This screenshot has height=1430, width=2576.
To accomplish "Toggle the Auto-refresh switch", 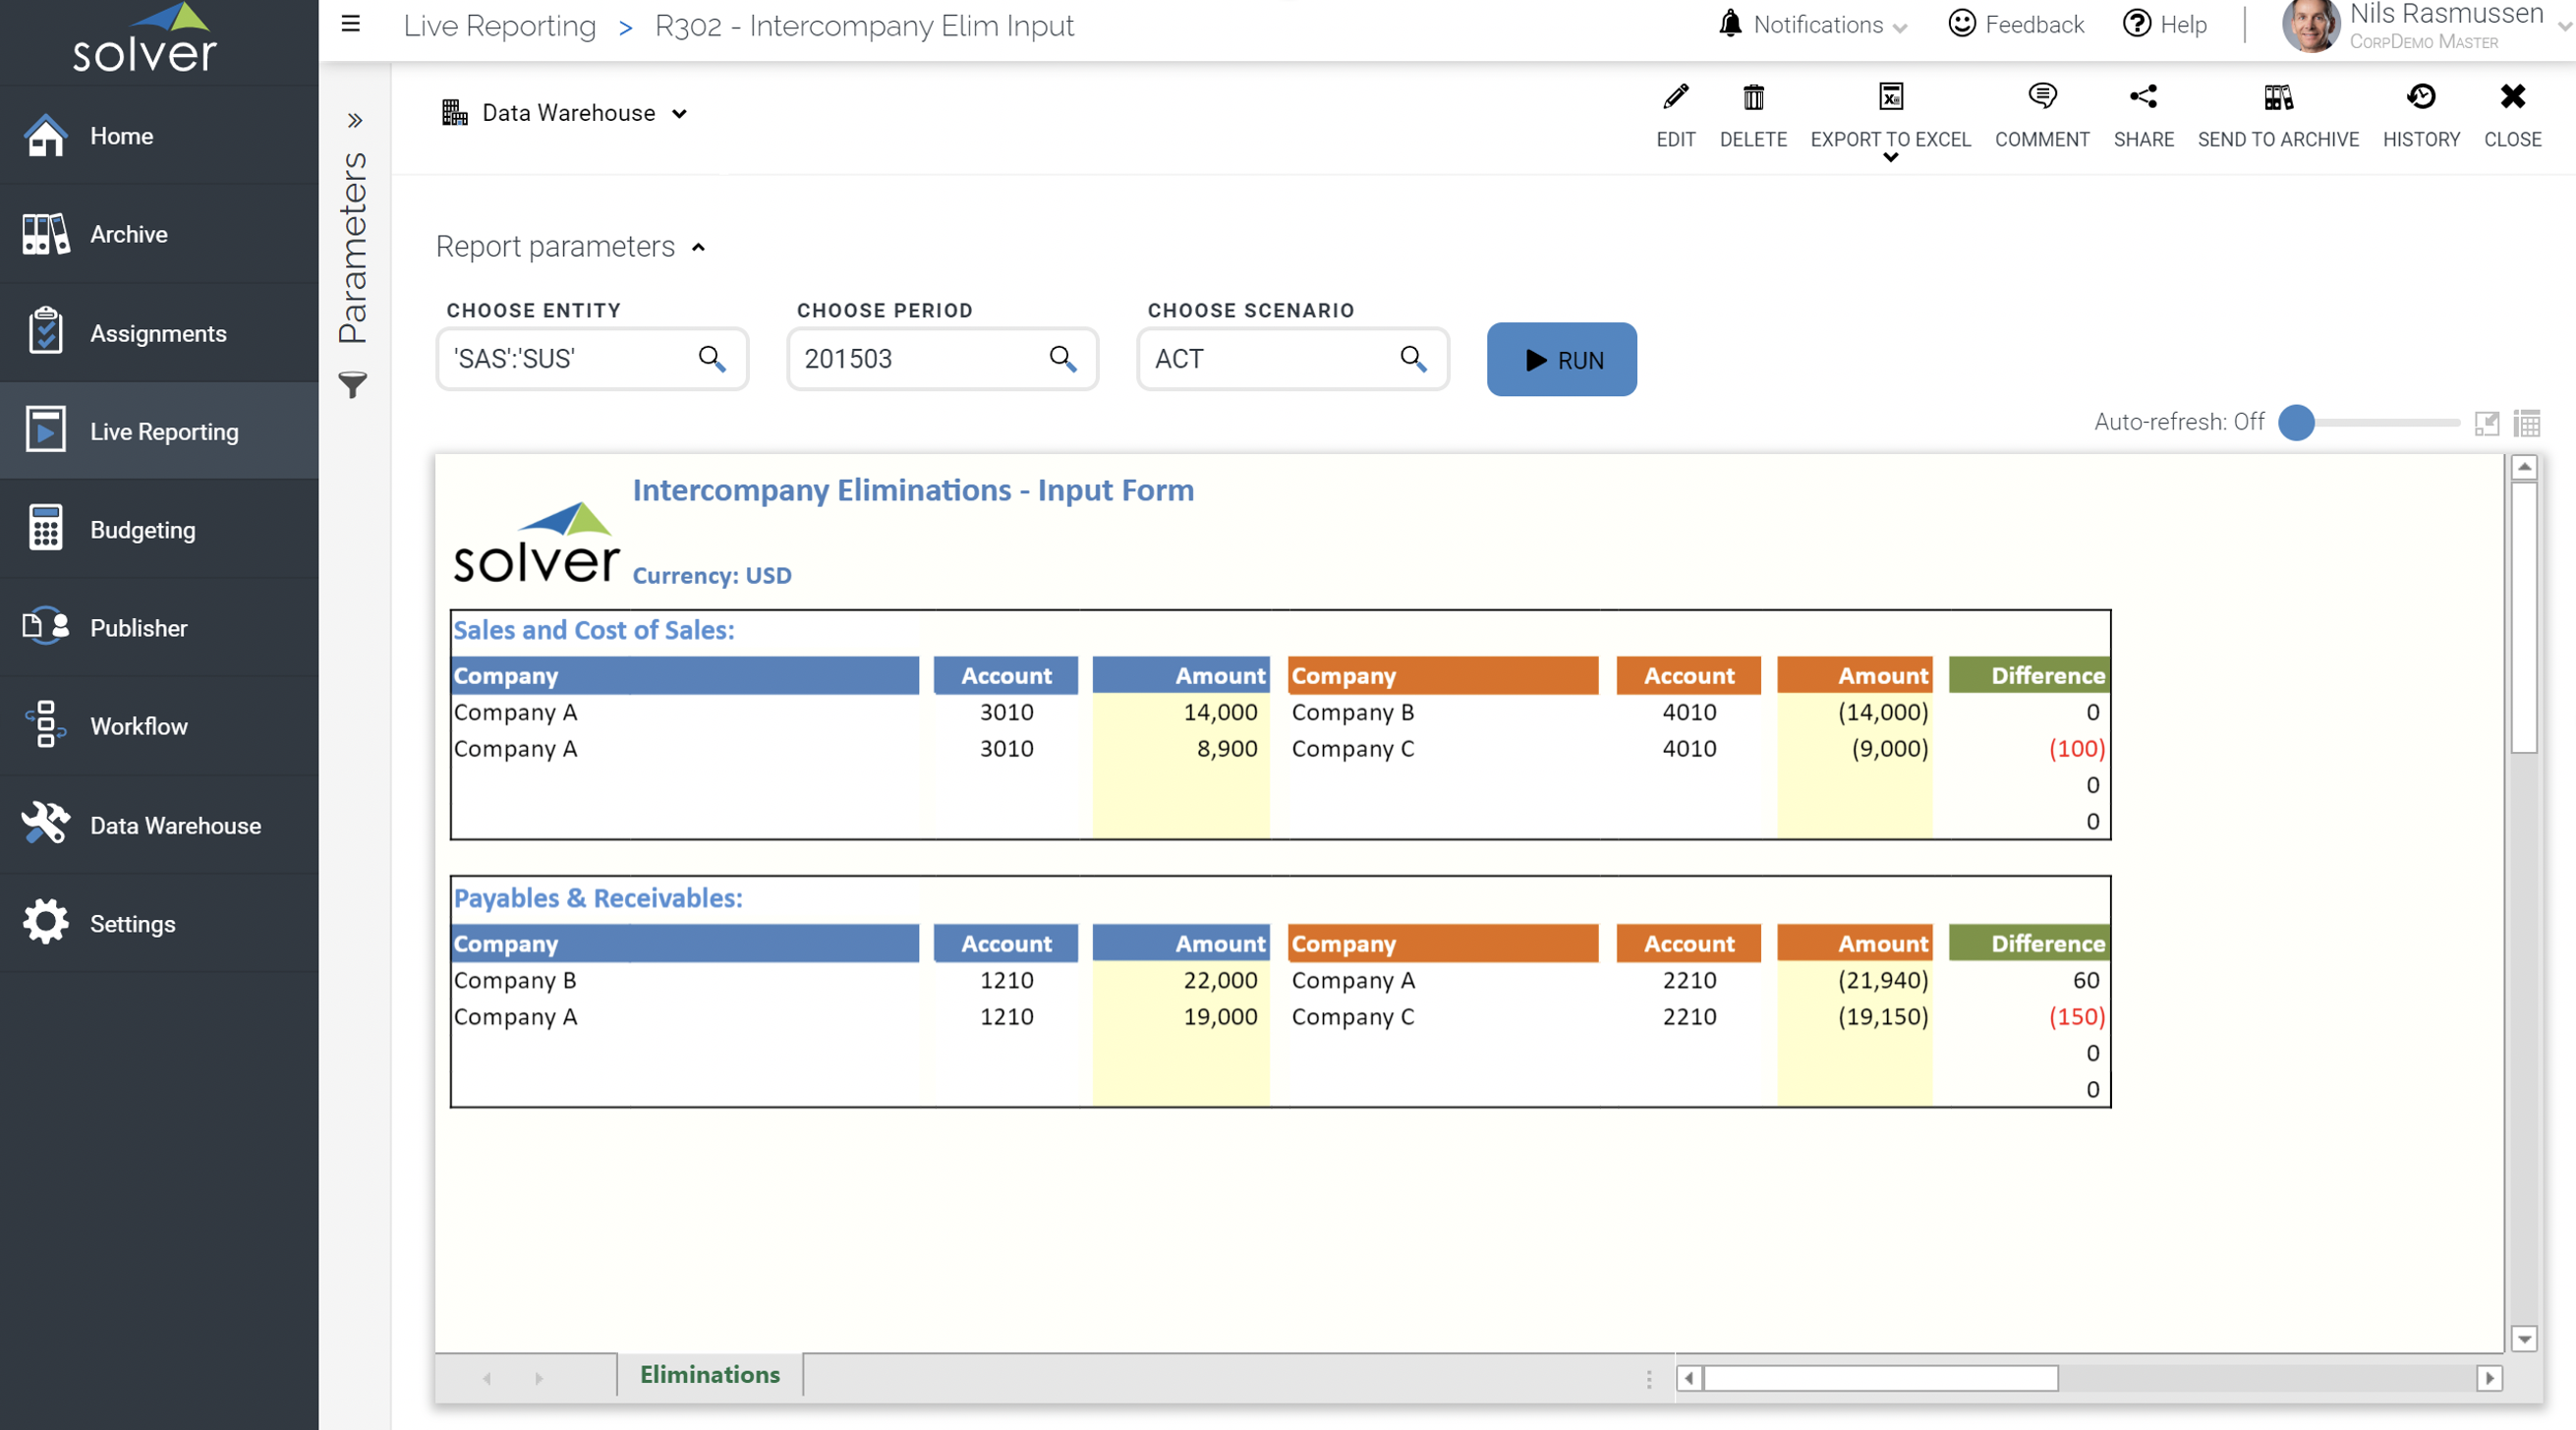I will (x=2297, y=422).
